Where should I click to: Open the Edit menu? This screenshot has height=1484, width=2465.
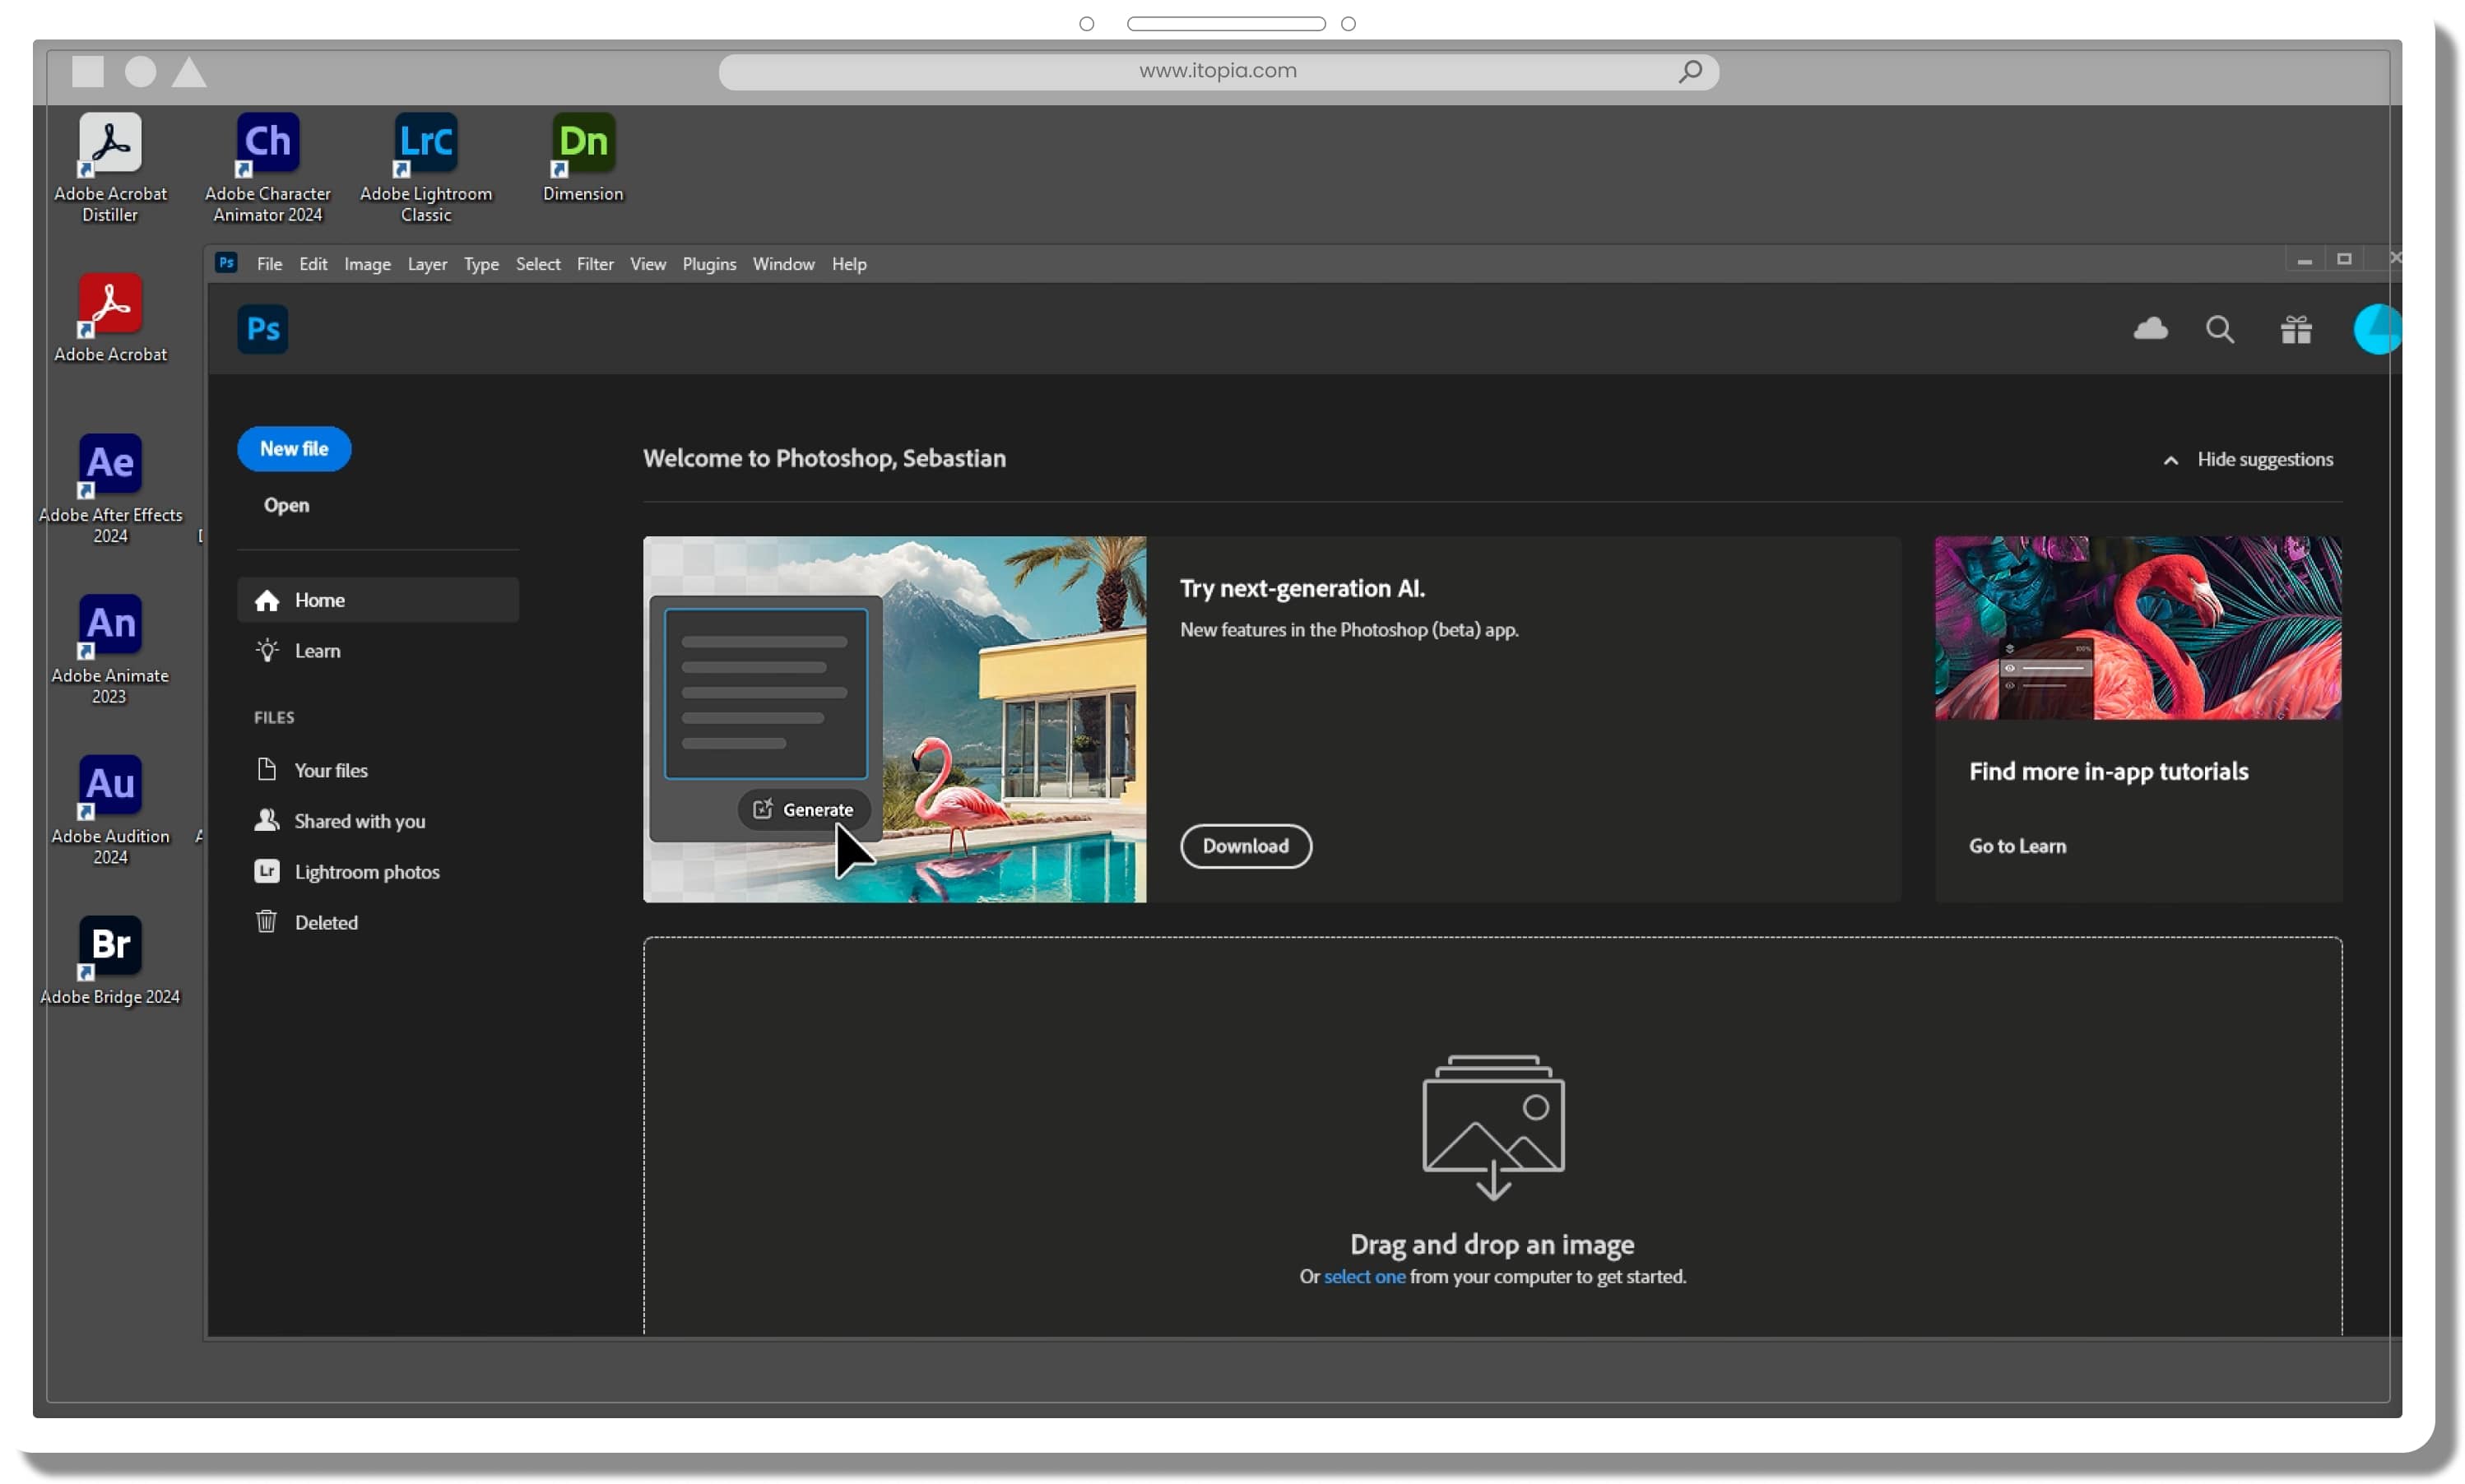(313, 264)
